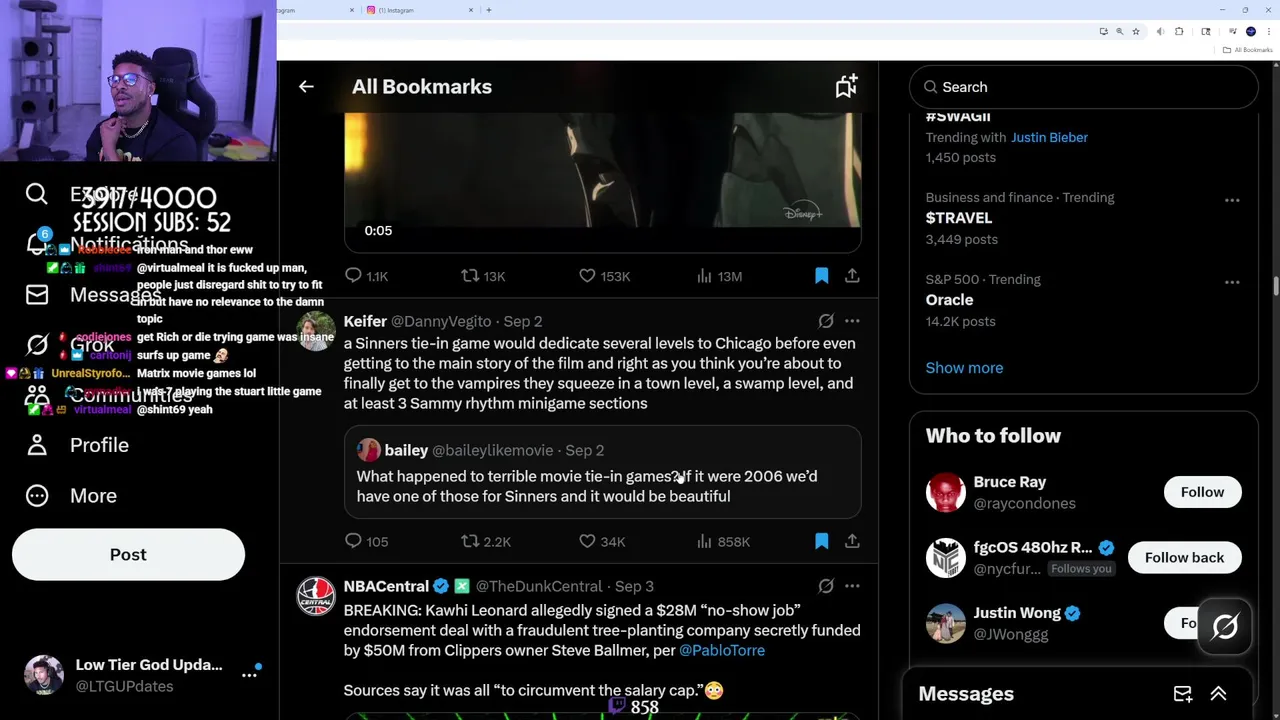Open quoted bailey tweet about movie tie-in games
This screenshot has width=1280, height=720.
coord(602,472)
